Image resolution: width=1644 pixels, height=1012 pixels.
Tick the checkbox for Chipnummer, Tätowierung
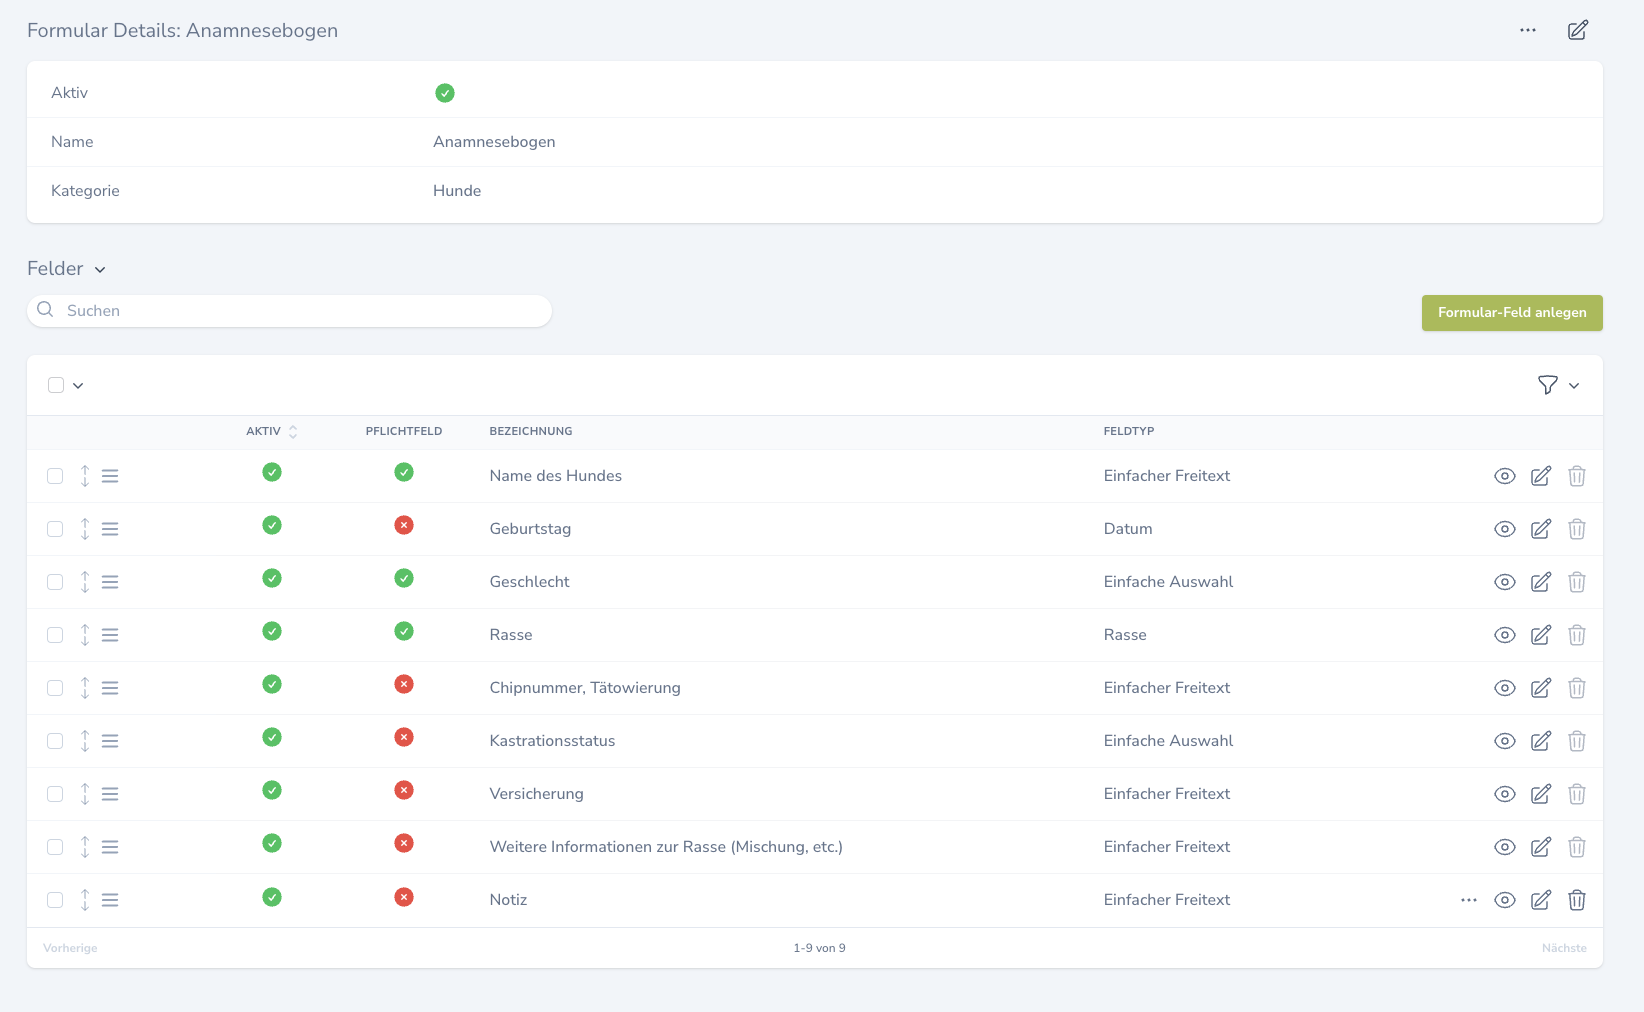[55, 688]
